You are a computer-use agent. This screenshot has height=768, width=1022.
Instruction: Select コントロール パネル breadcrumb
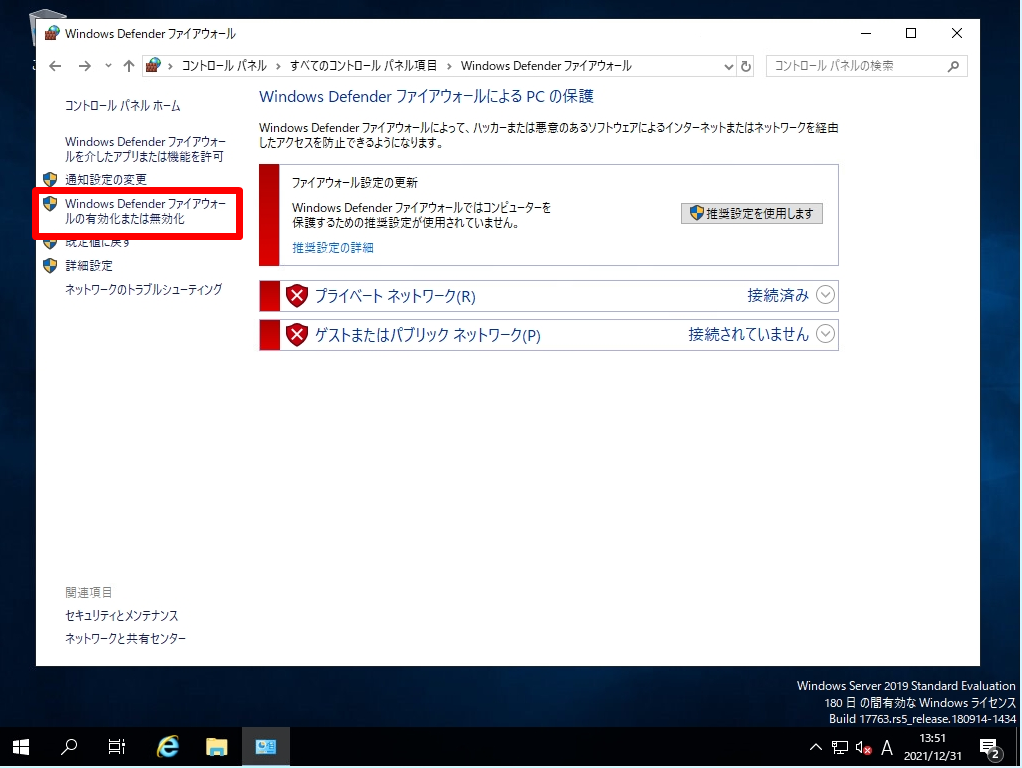(x=224, y=66)
